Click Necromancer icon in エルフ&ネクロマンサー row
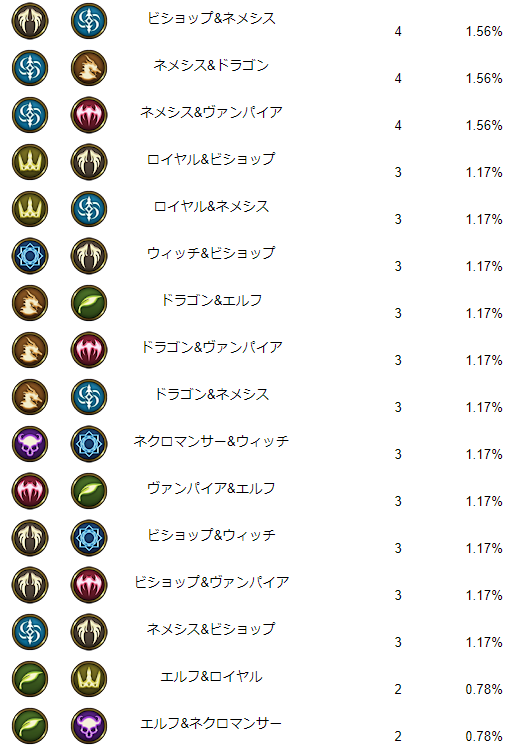The width and height of the screenshot is (519, 751). (x=89, y=725)
